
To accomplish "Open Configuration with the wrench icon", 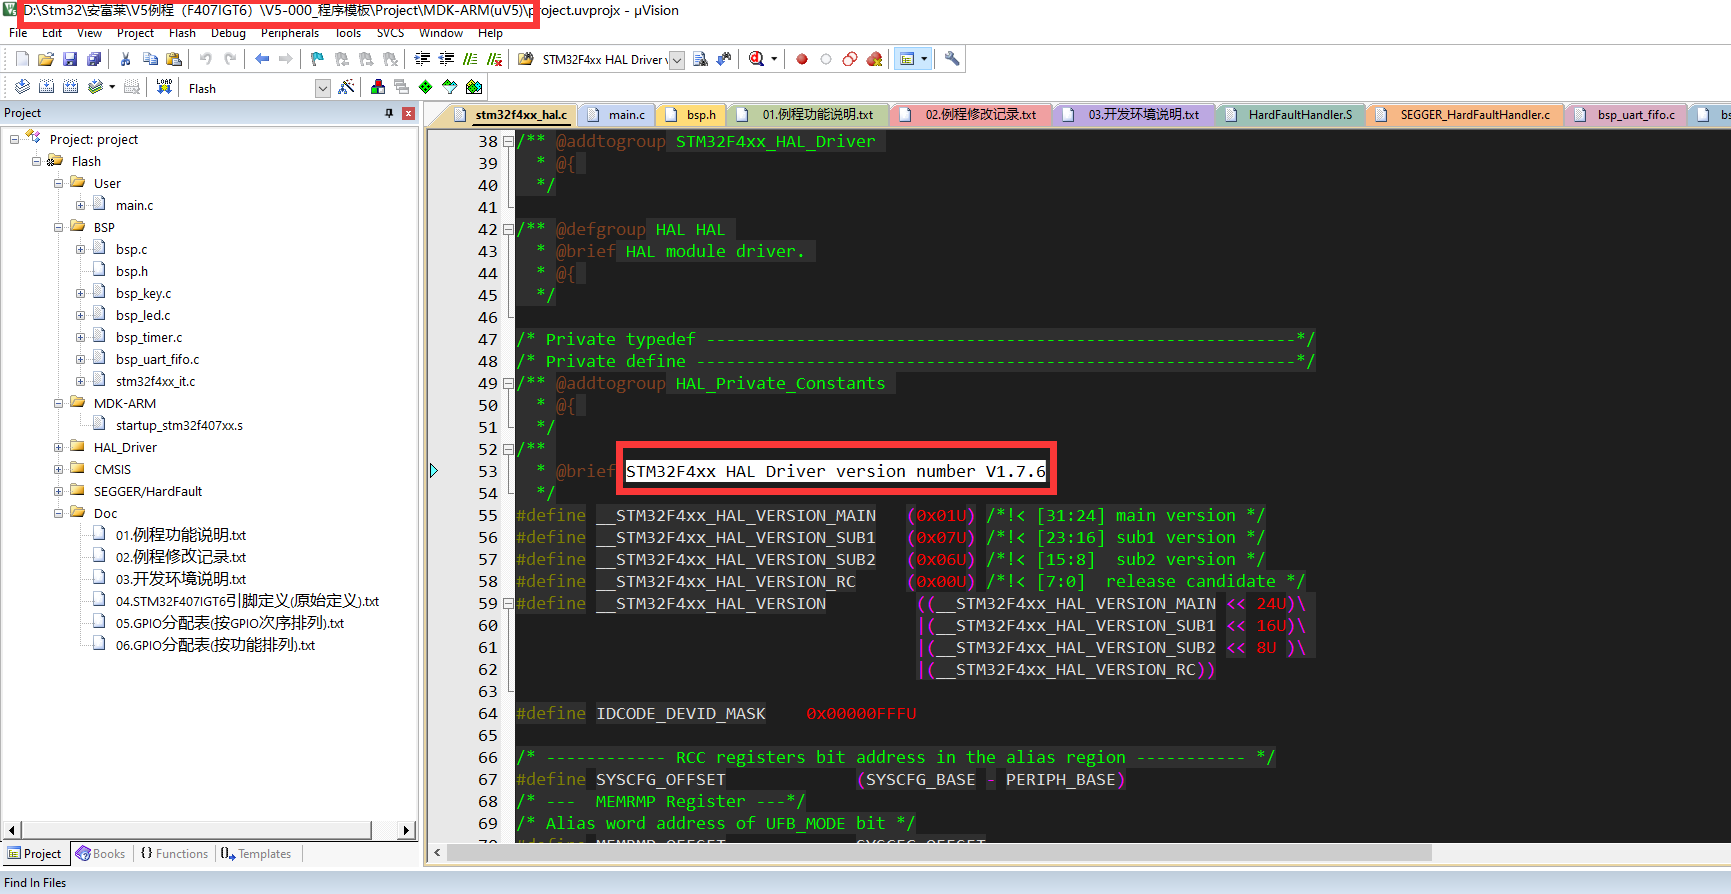I will (952, 59).
